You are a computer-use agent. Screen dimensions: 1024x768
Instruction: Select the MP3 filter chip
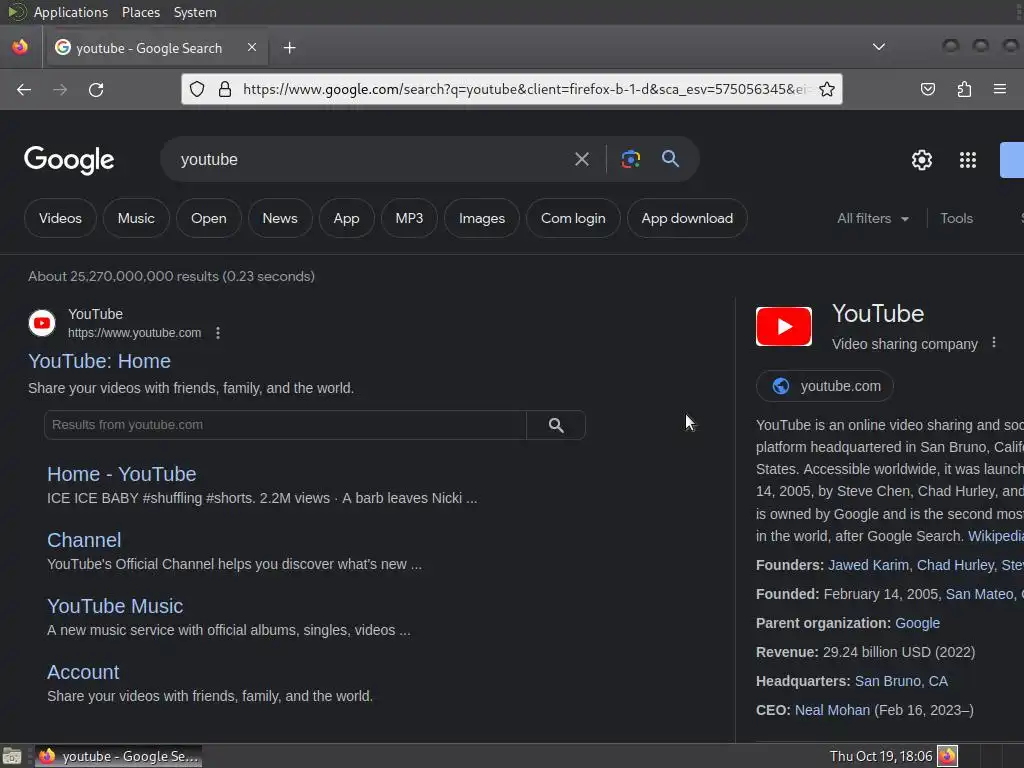click(409, 218)
